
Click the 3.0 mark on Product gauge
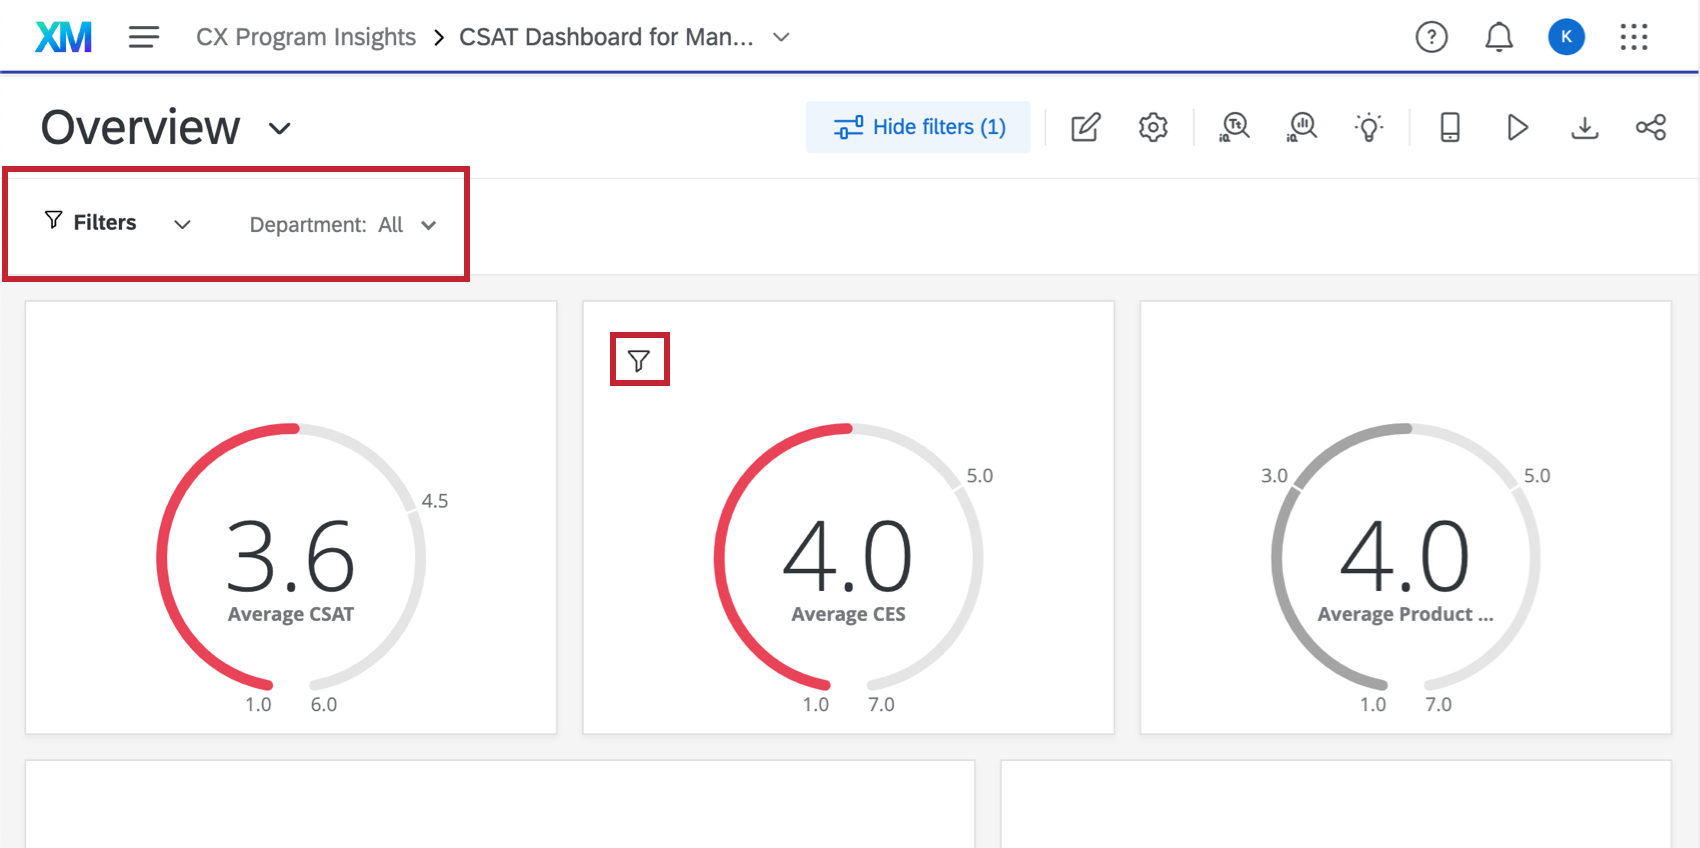click(x=1274, y=476)
